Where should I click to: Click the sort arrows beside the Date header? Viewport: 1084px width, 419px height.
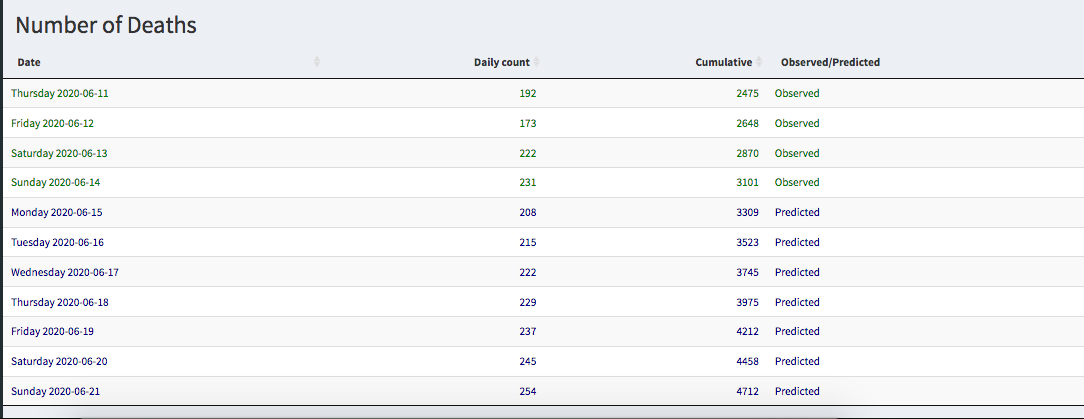[317, 62]
